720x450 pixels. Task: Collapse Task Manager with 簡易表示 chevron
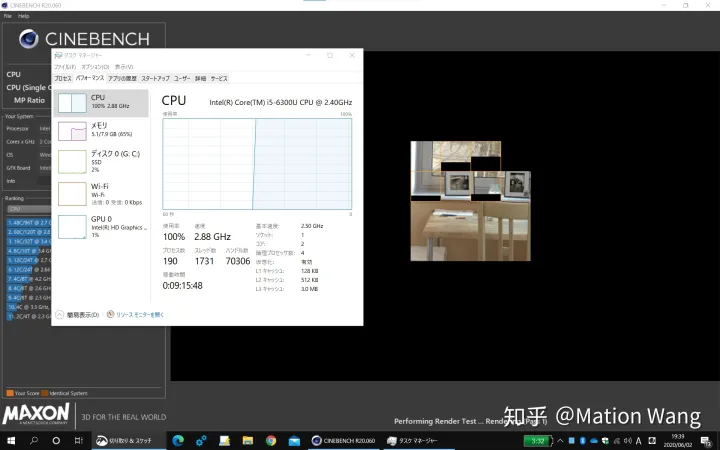coord(59,315)
